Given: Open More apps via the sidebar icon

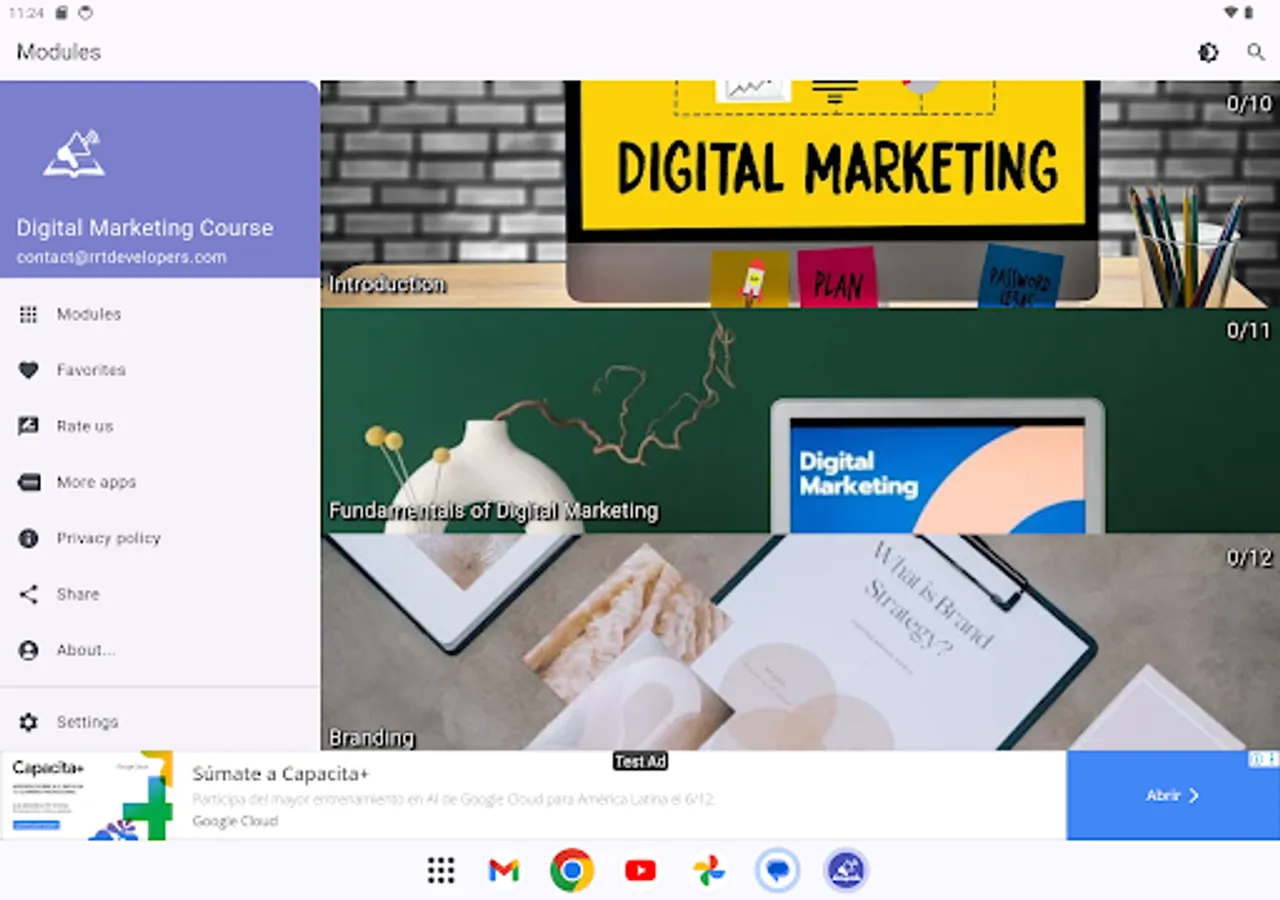Looking at the screenshot, I should tap(28, 482).
